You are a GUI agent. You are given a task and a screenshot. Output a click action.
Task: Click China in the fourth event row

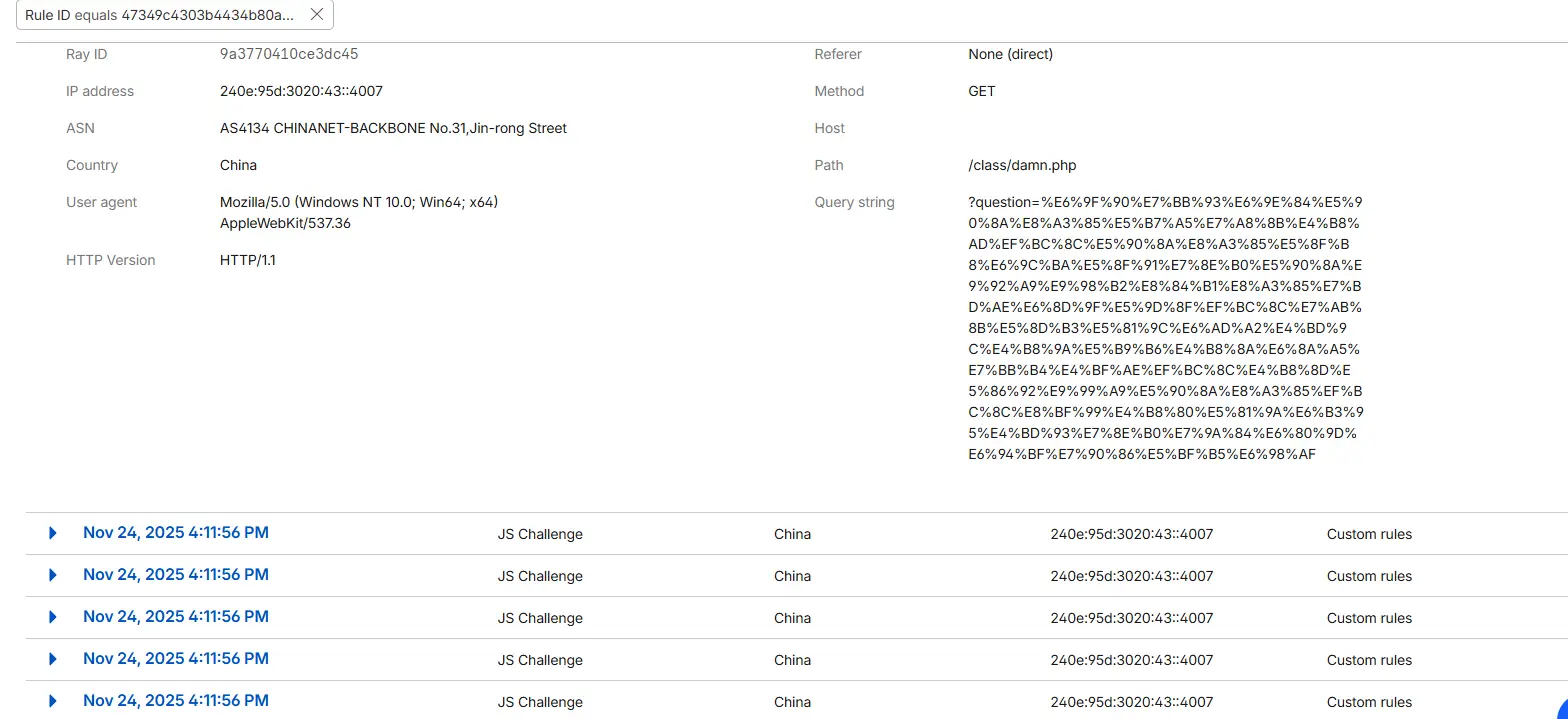pos(792,660)
